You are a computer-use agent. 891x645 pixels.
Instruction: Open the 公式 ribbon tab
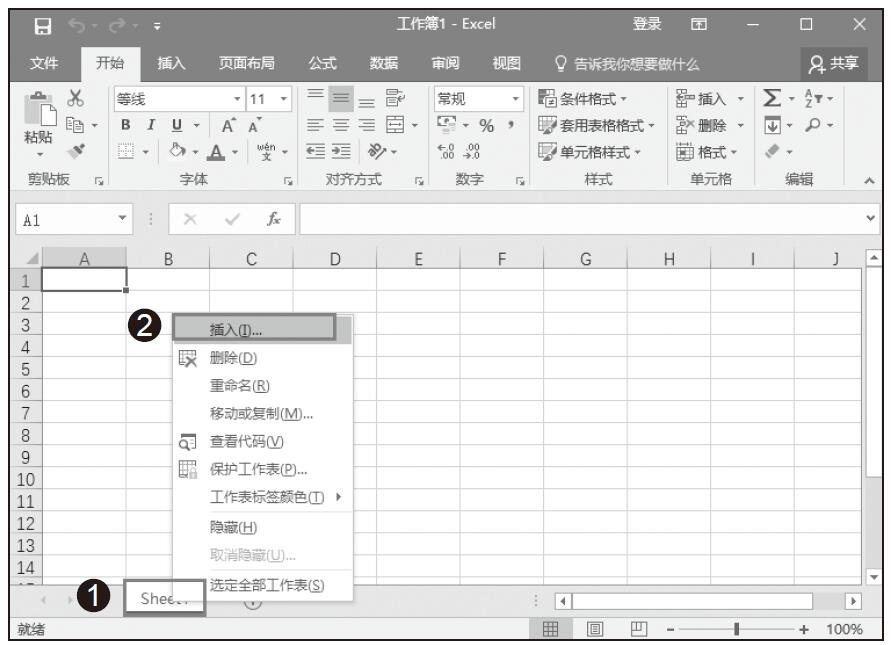322,63
